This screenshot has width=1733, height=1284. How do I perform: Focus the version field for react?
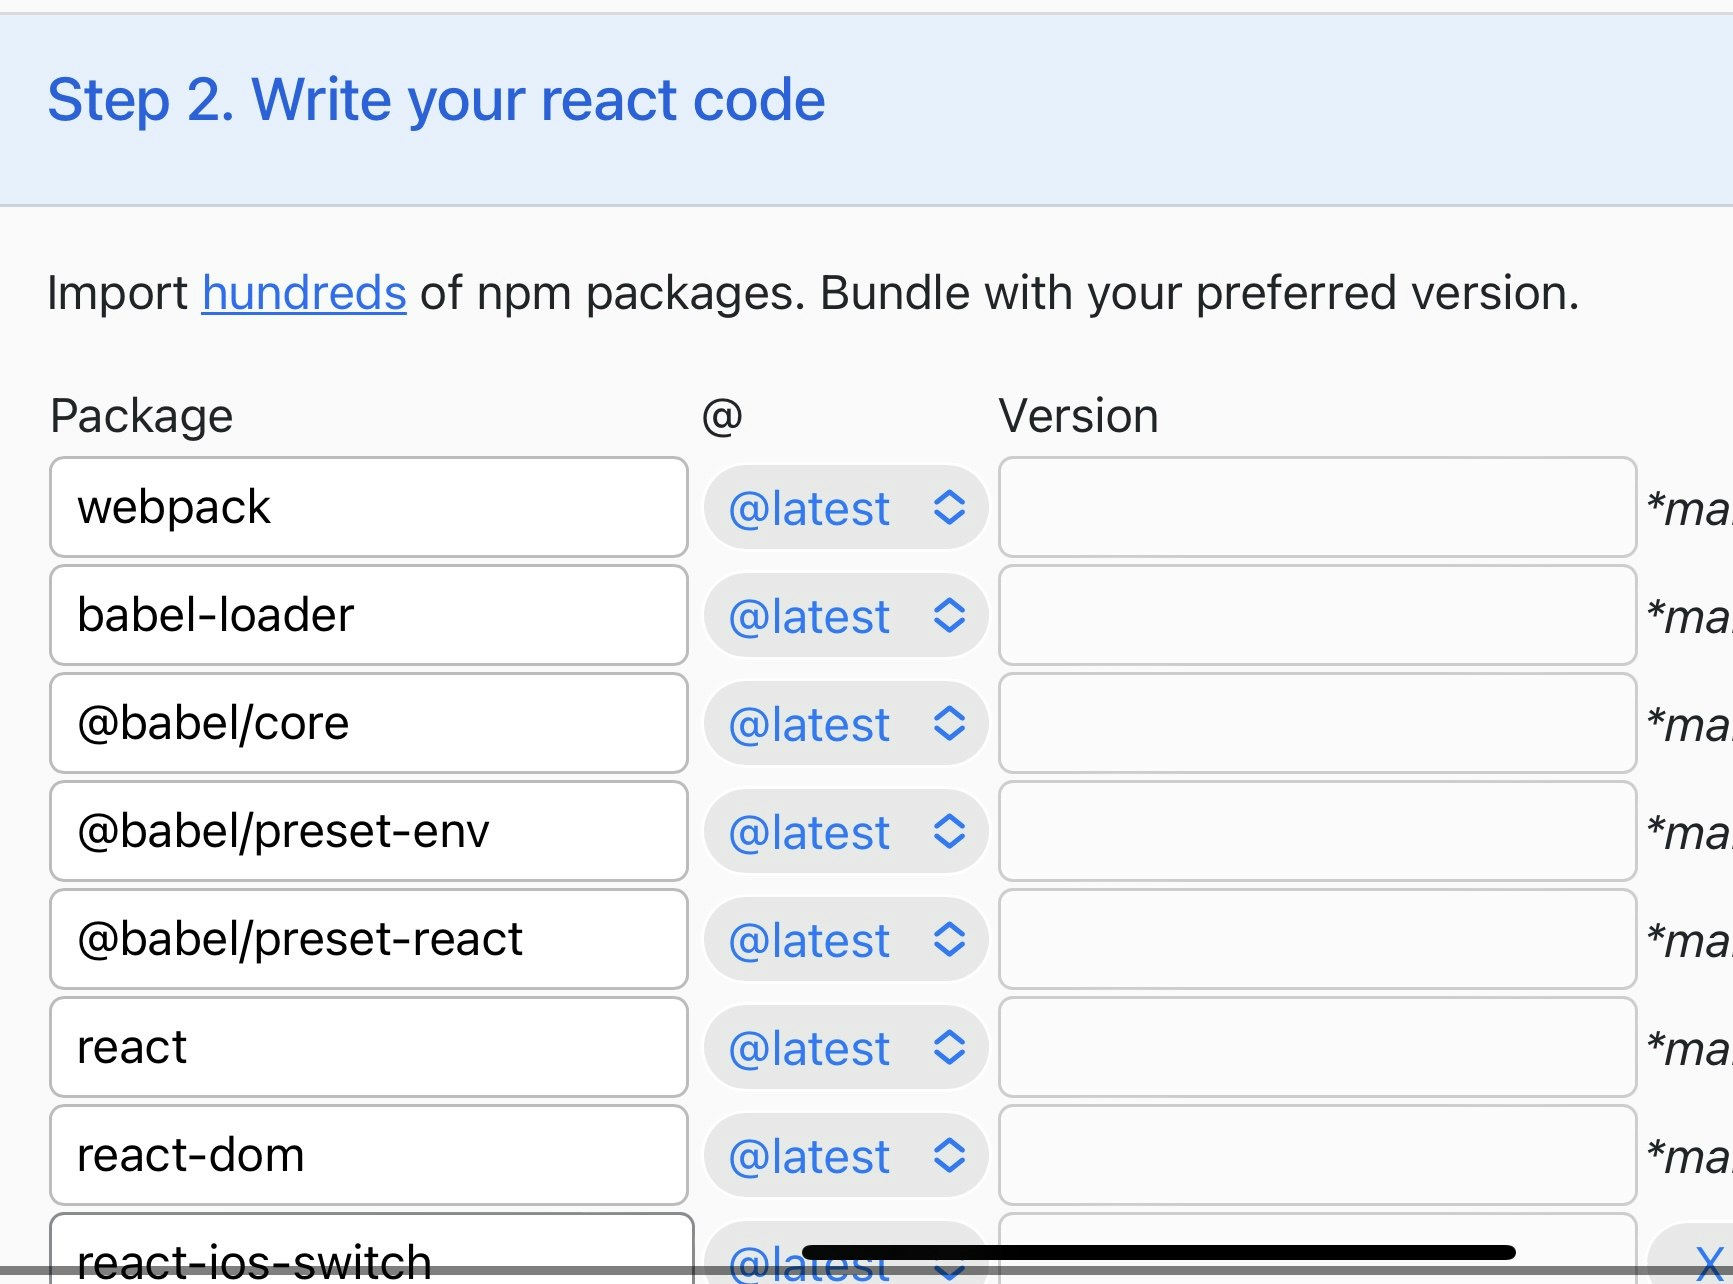1318,1047
